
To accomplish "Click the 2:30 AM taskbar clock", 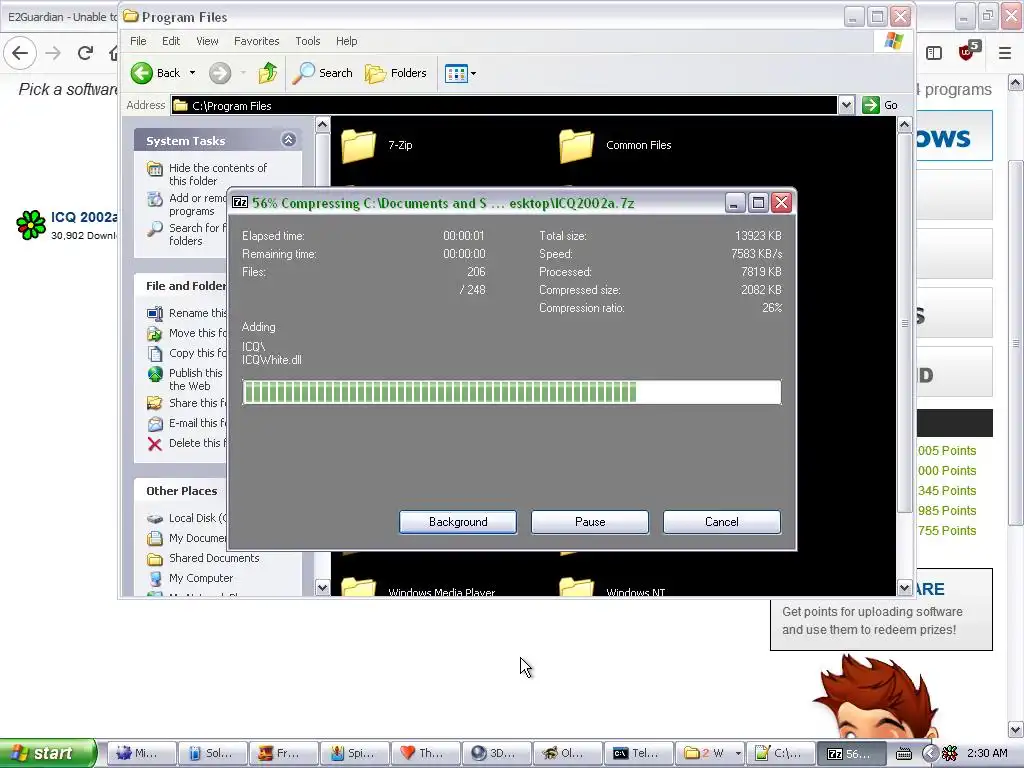I will click(x=987, y=753).
